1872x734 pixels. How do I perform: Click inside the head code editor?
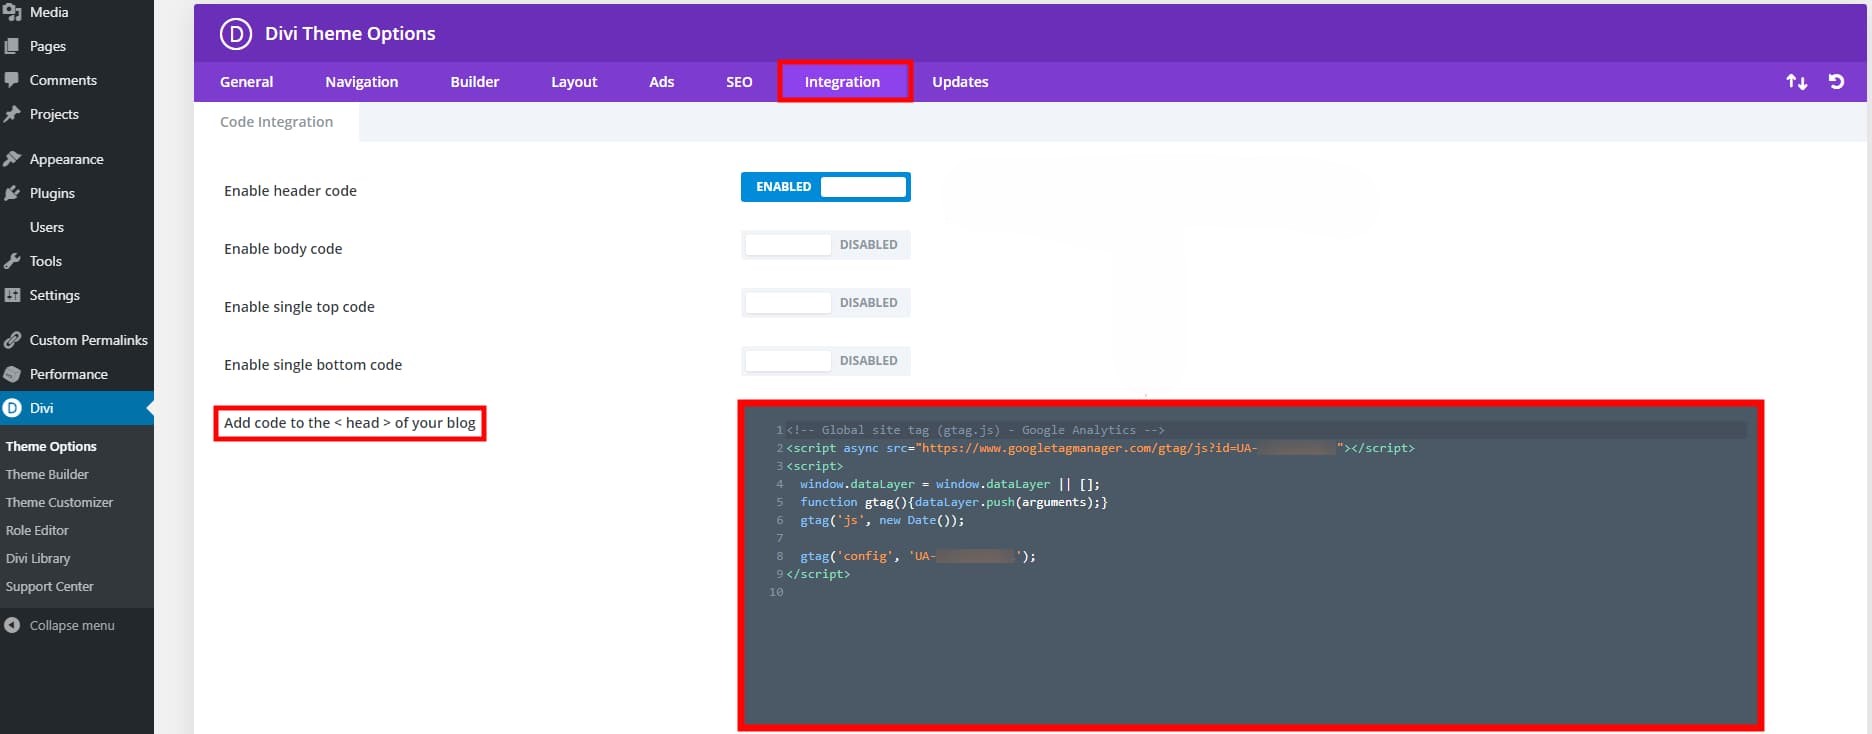tap(1251, 565)
